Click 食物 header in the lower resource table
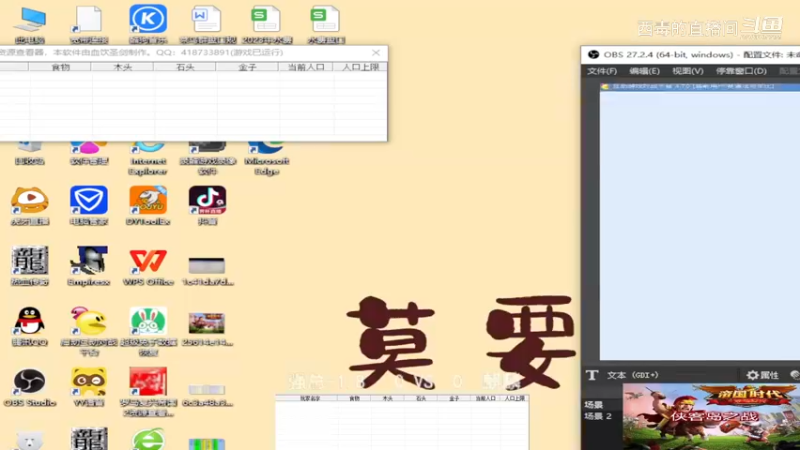Viewport: 800px width, 450px height. (x=354, y=398)
